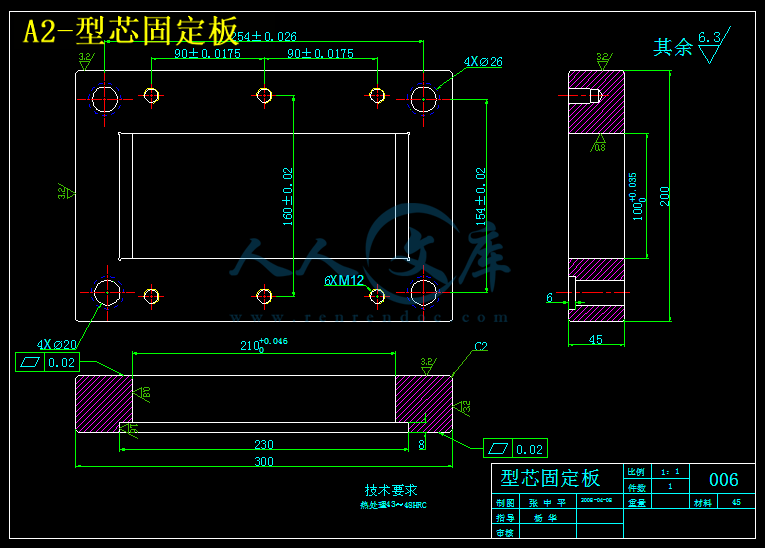
Task: Click the 比例 label cell
Action: coord(636,472)
